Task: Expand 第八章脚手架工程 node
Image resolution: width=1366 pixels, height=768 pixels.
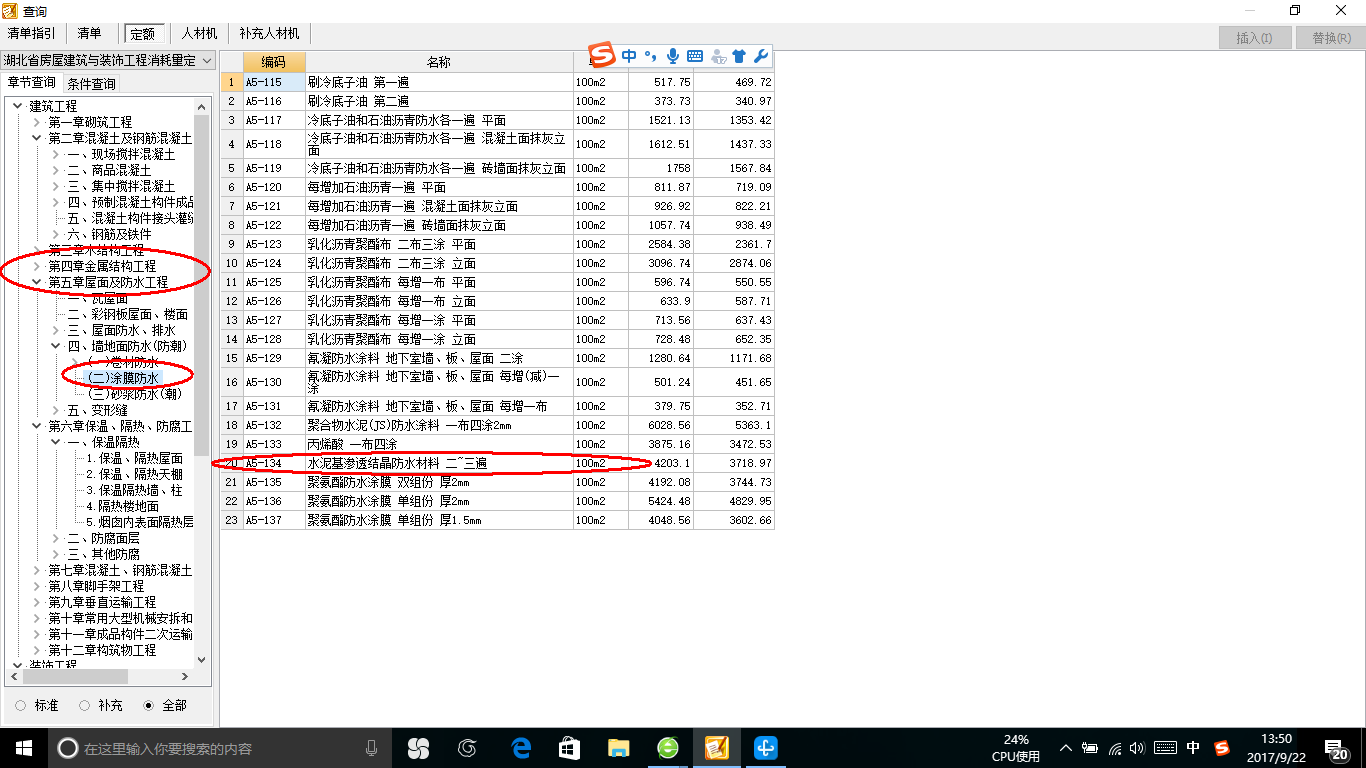Action: click(x=37, y=586)
